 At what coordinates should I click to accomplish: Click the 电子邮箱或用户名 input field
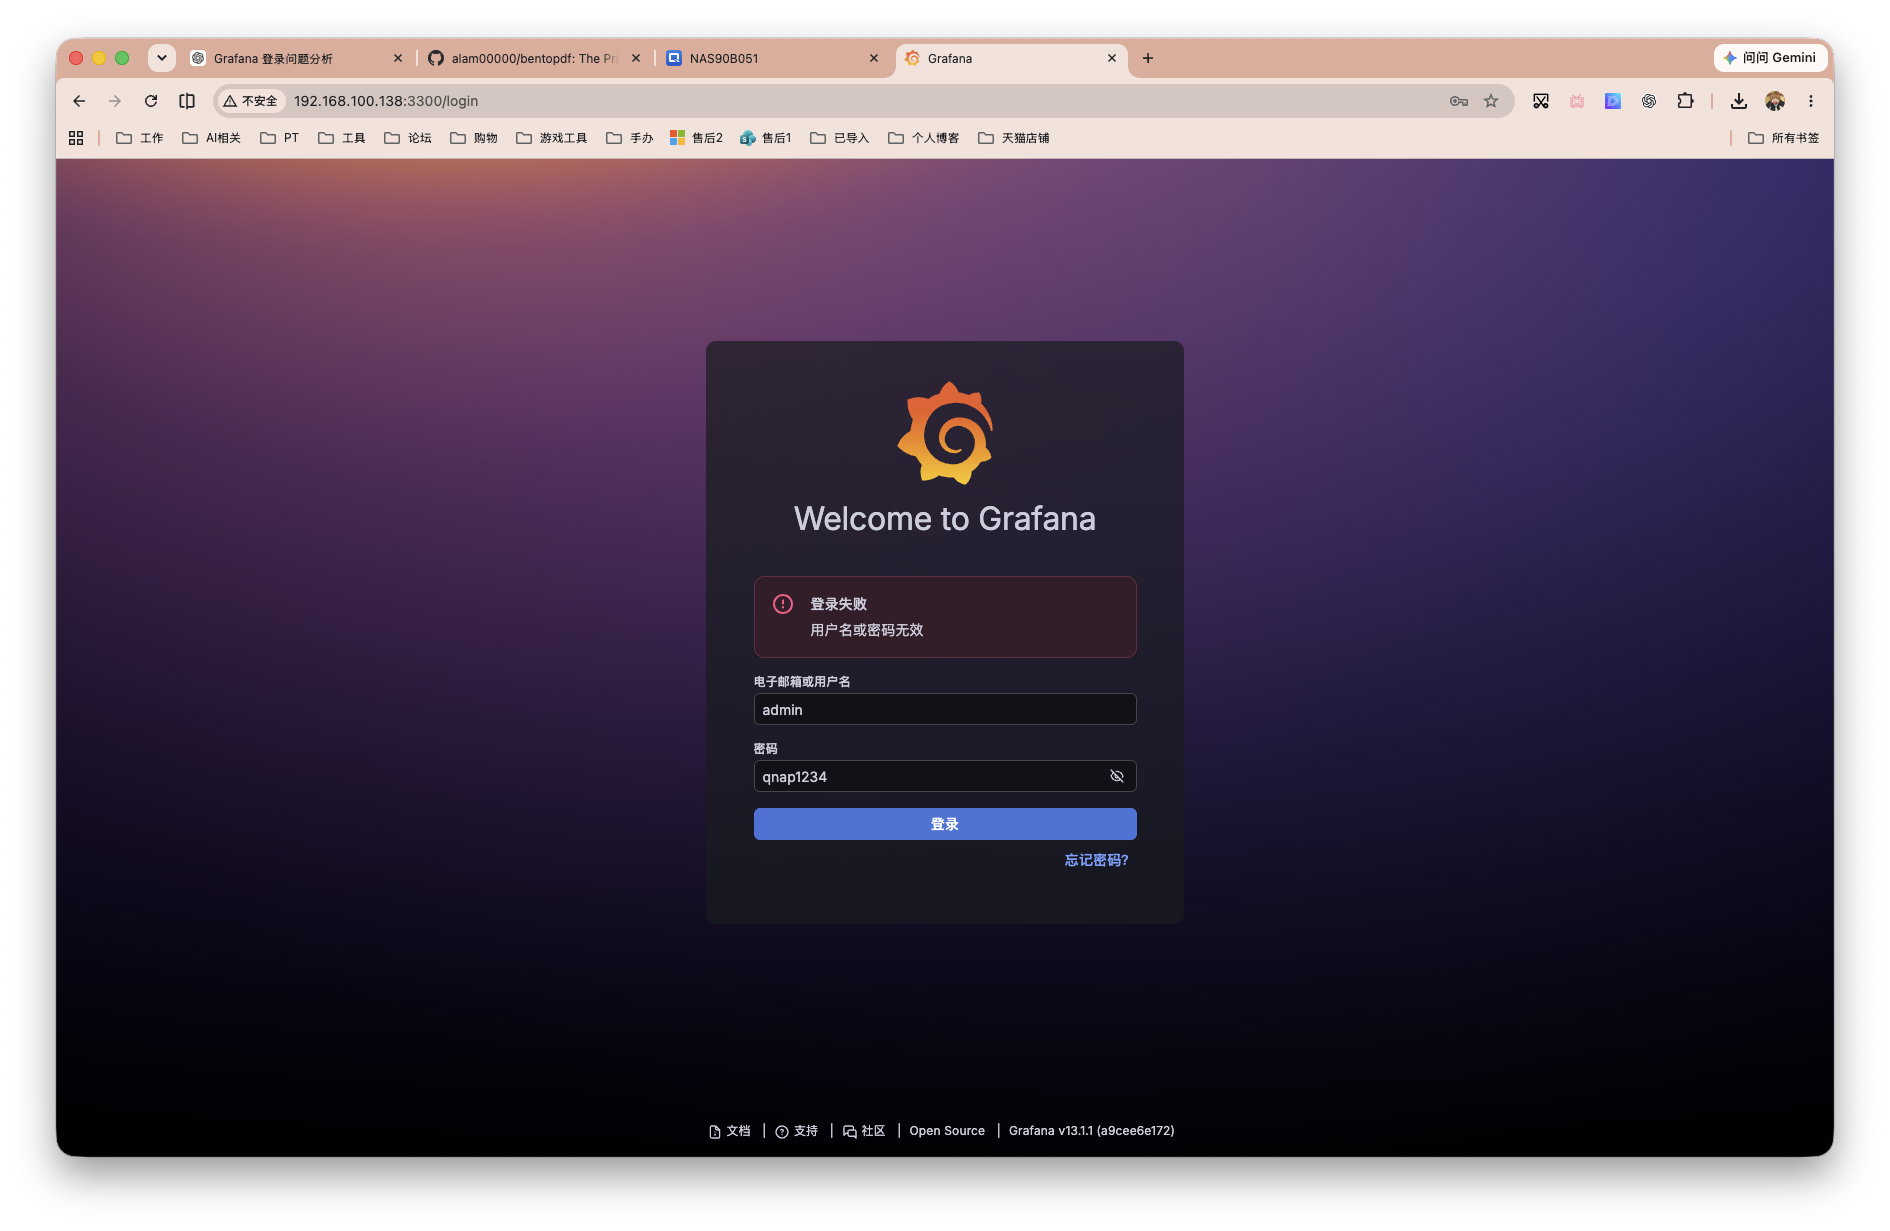945,709
